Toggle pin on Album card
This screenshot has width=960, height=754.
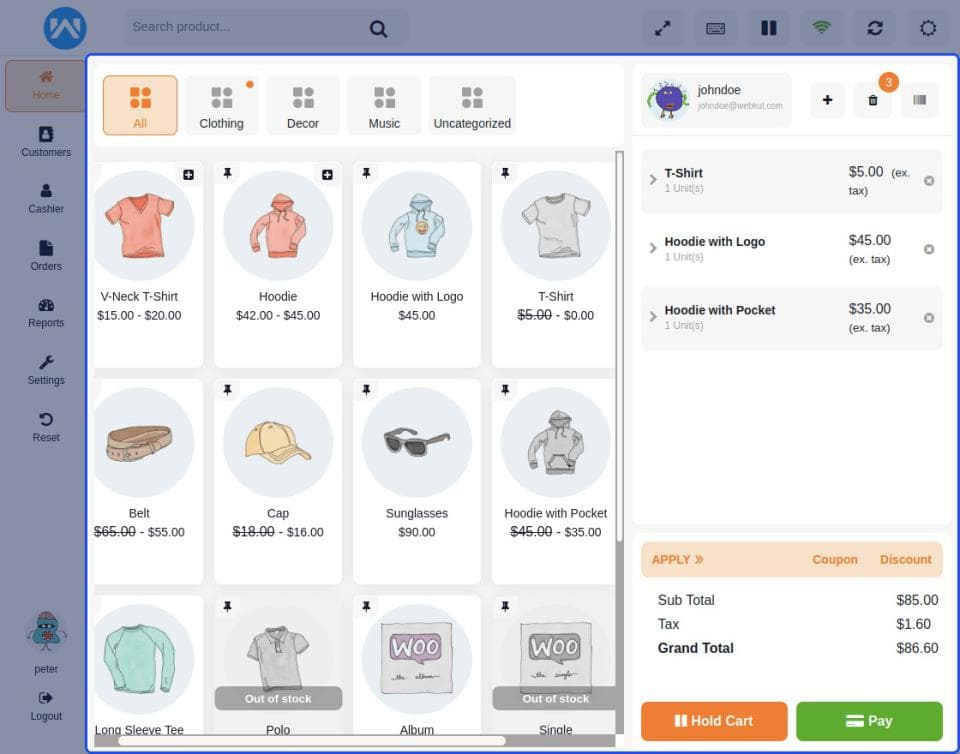point(366,607)
